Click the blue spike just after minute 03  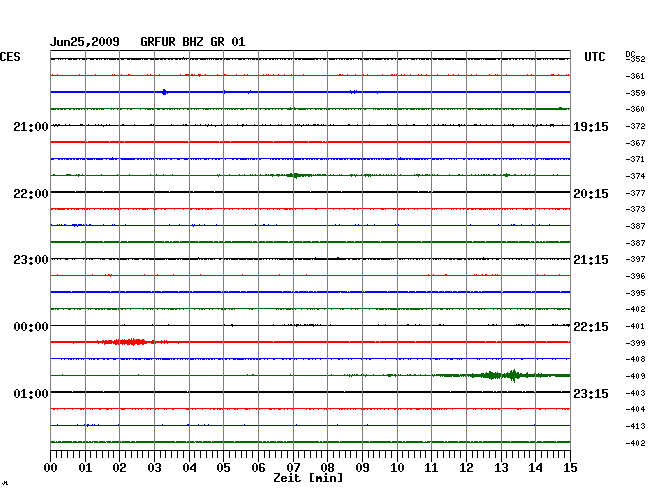coord(165,92)
